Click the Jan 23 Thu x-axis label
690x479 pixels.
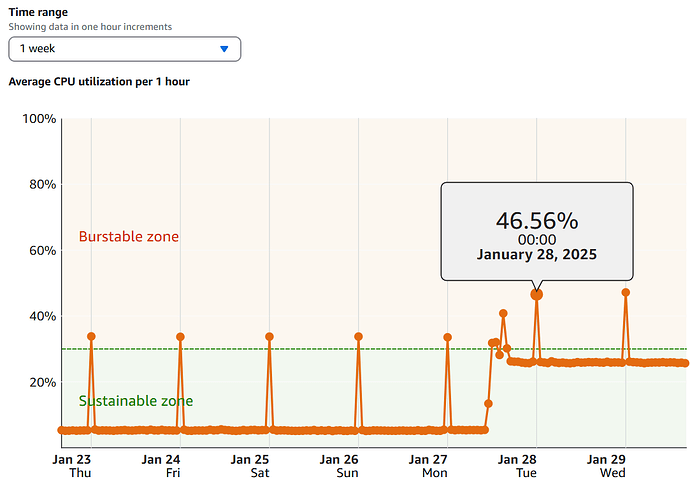pyautogui.click(x=72, y=466)
